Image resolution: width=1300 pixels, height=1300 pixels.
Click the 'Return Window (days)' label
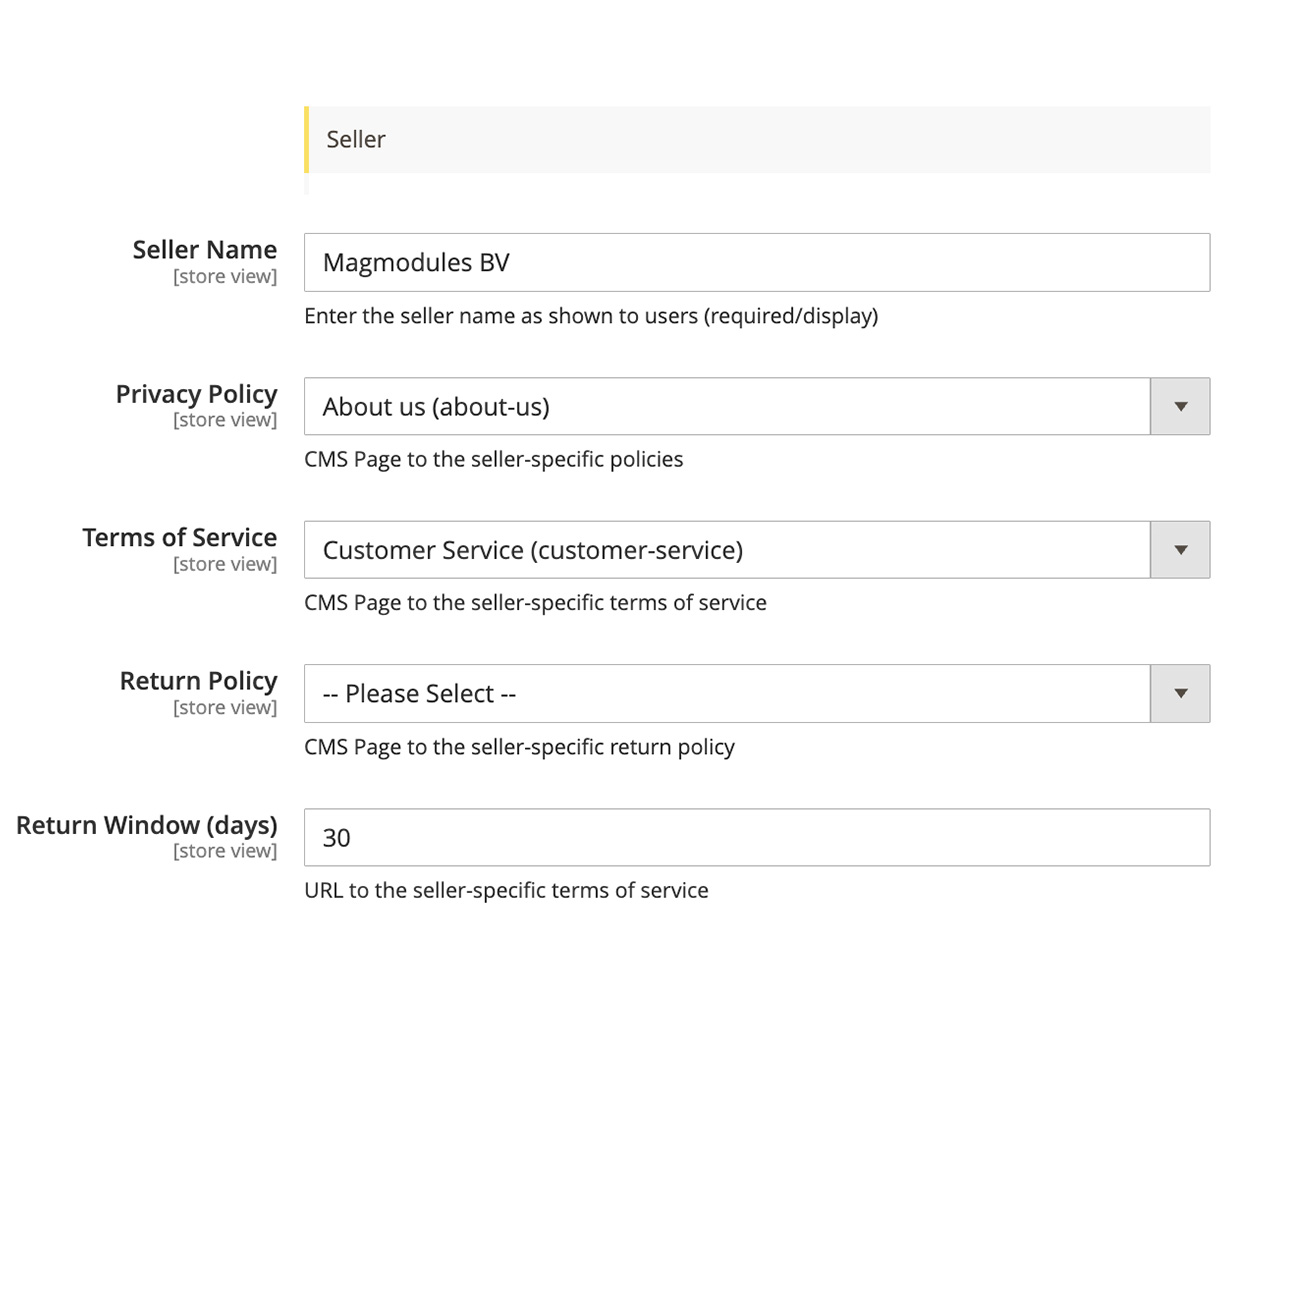coord(146,825)
